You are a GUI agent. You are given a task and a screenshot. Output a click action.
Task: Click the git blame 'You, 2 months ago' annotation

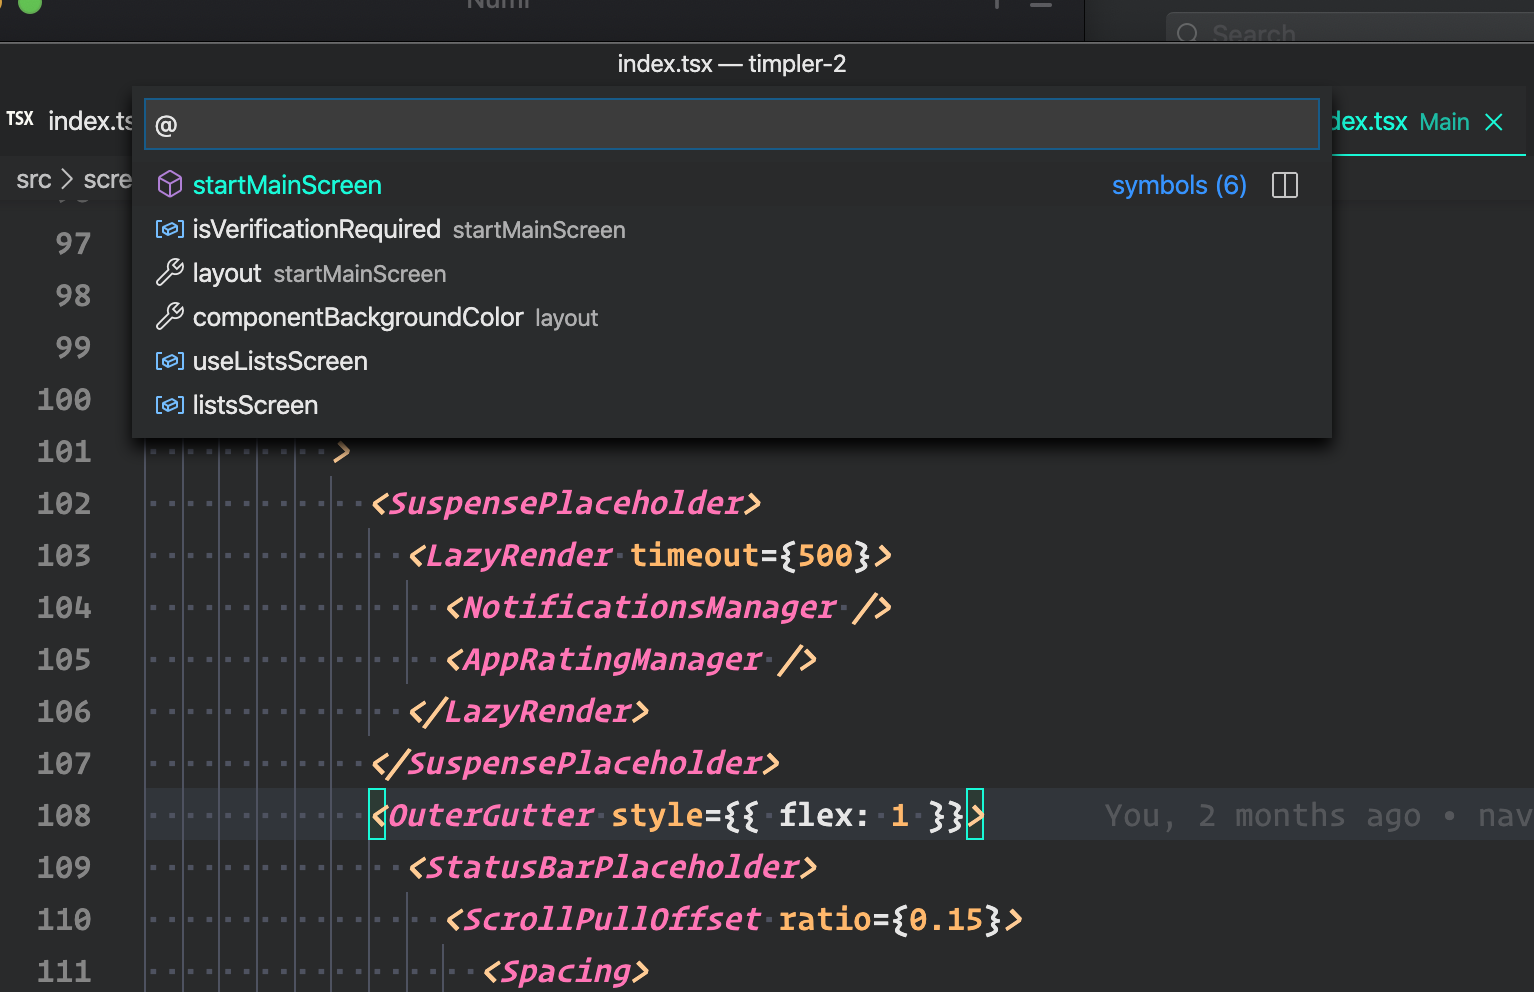pyautogui.click(x=1262, y=815)
